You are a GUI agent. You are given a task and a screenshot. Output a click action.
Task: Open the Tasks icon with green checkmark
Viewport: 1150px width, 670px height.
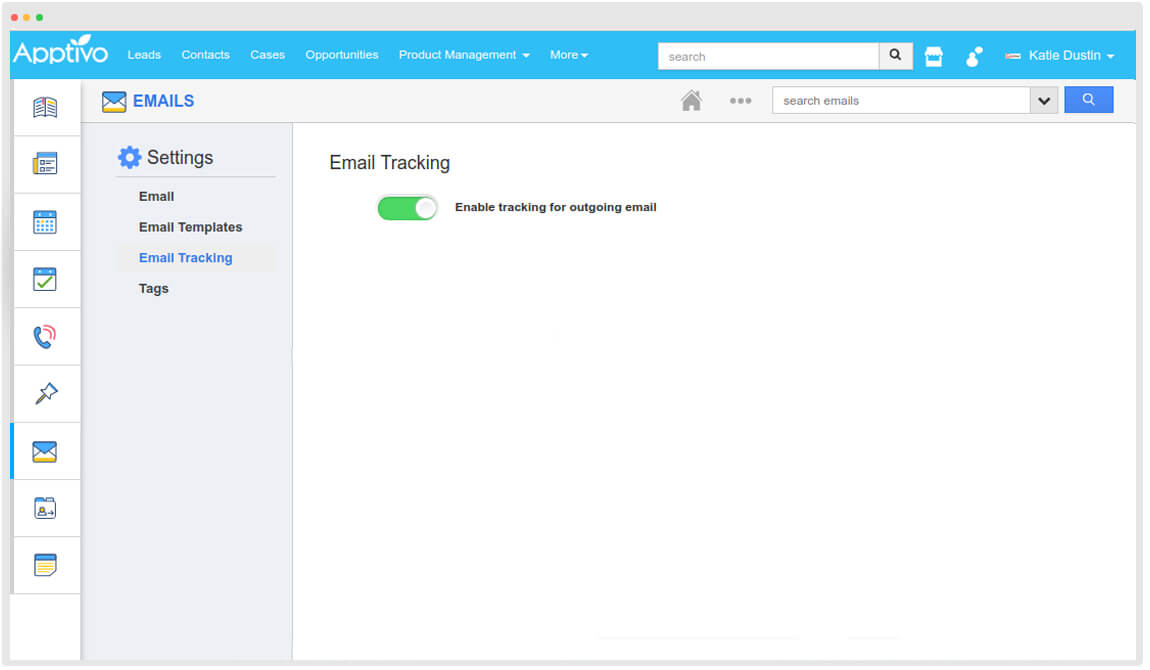click(x=46, y=278)
